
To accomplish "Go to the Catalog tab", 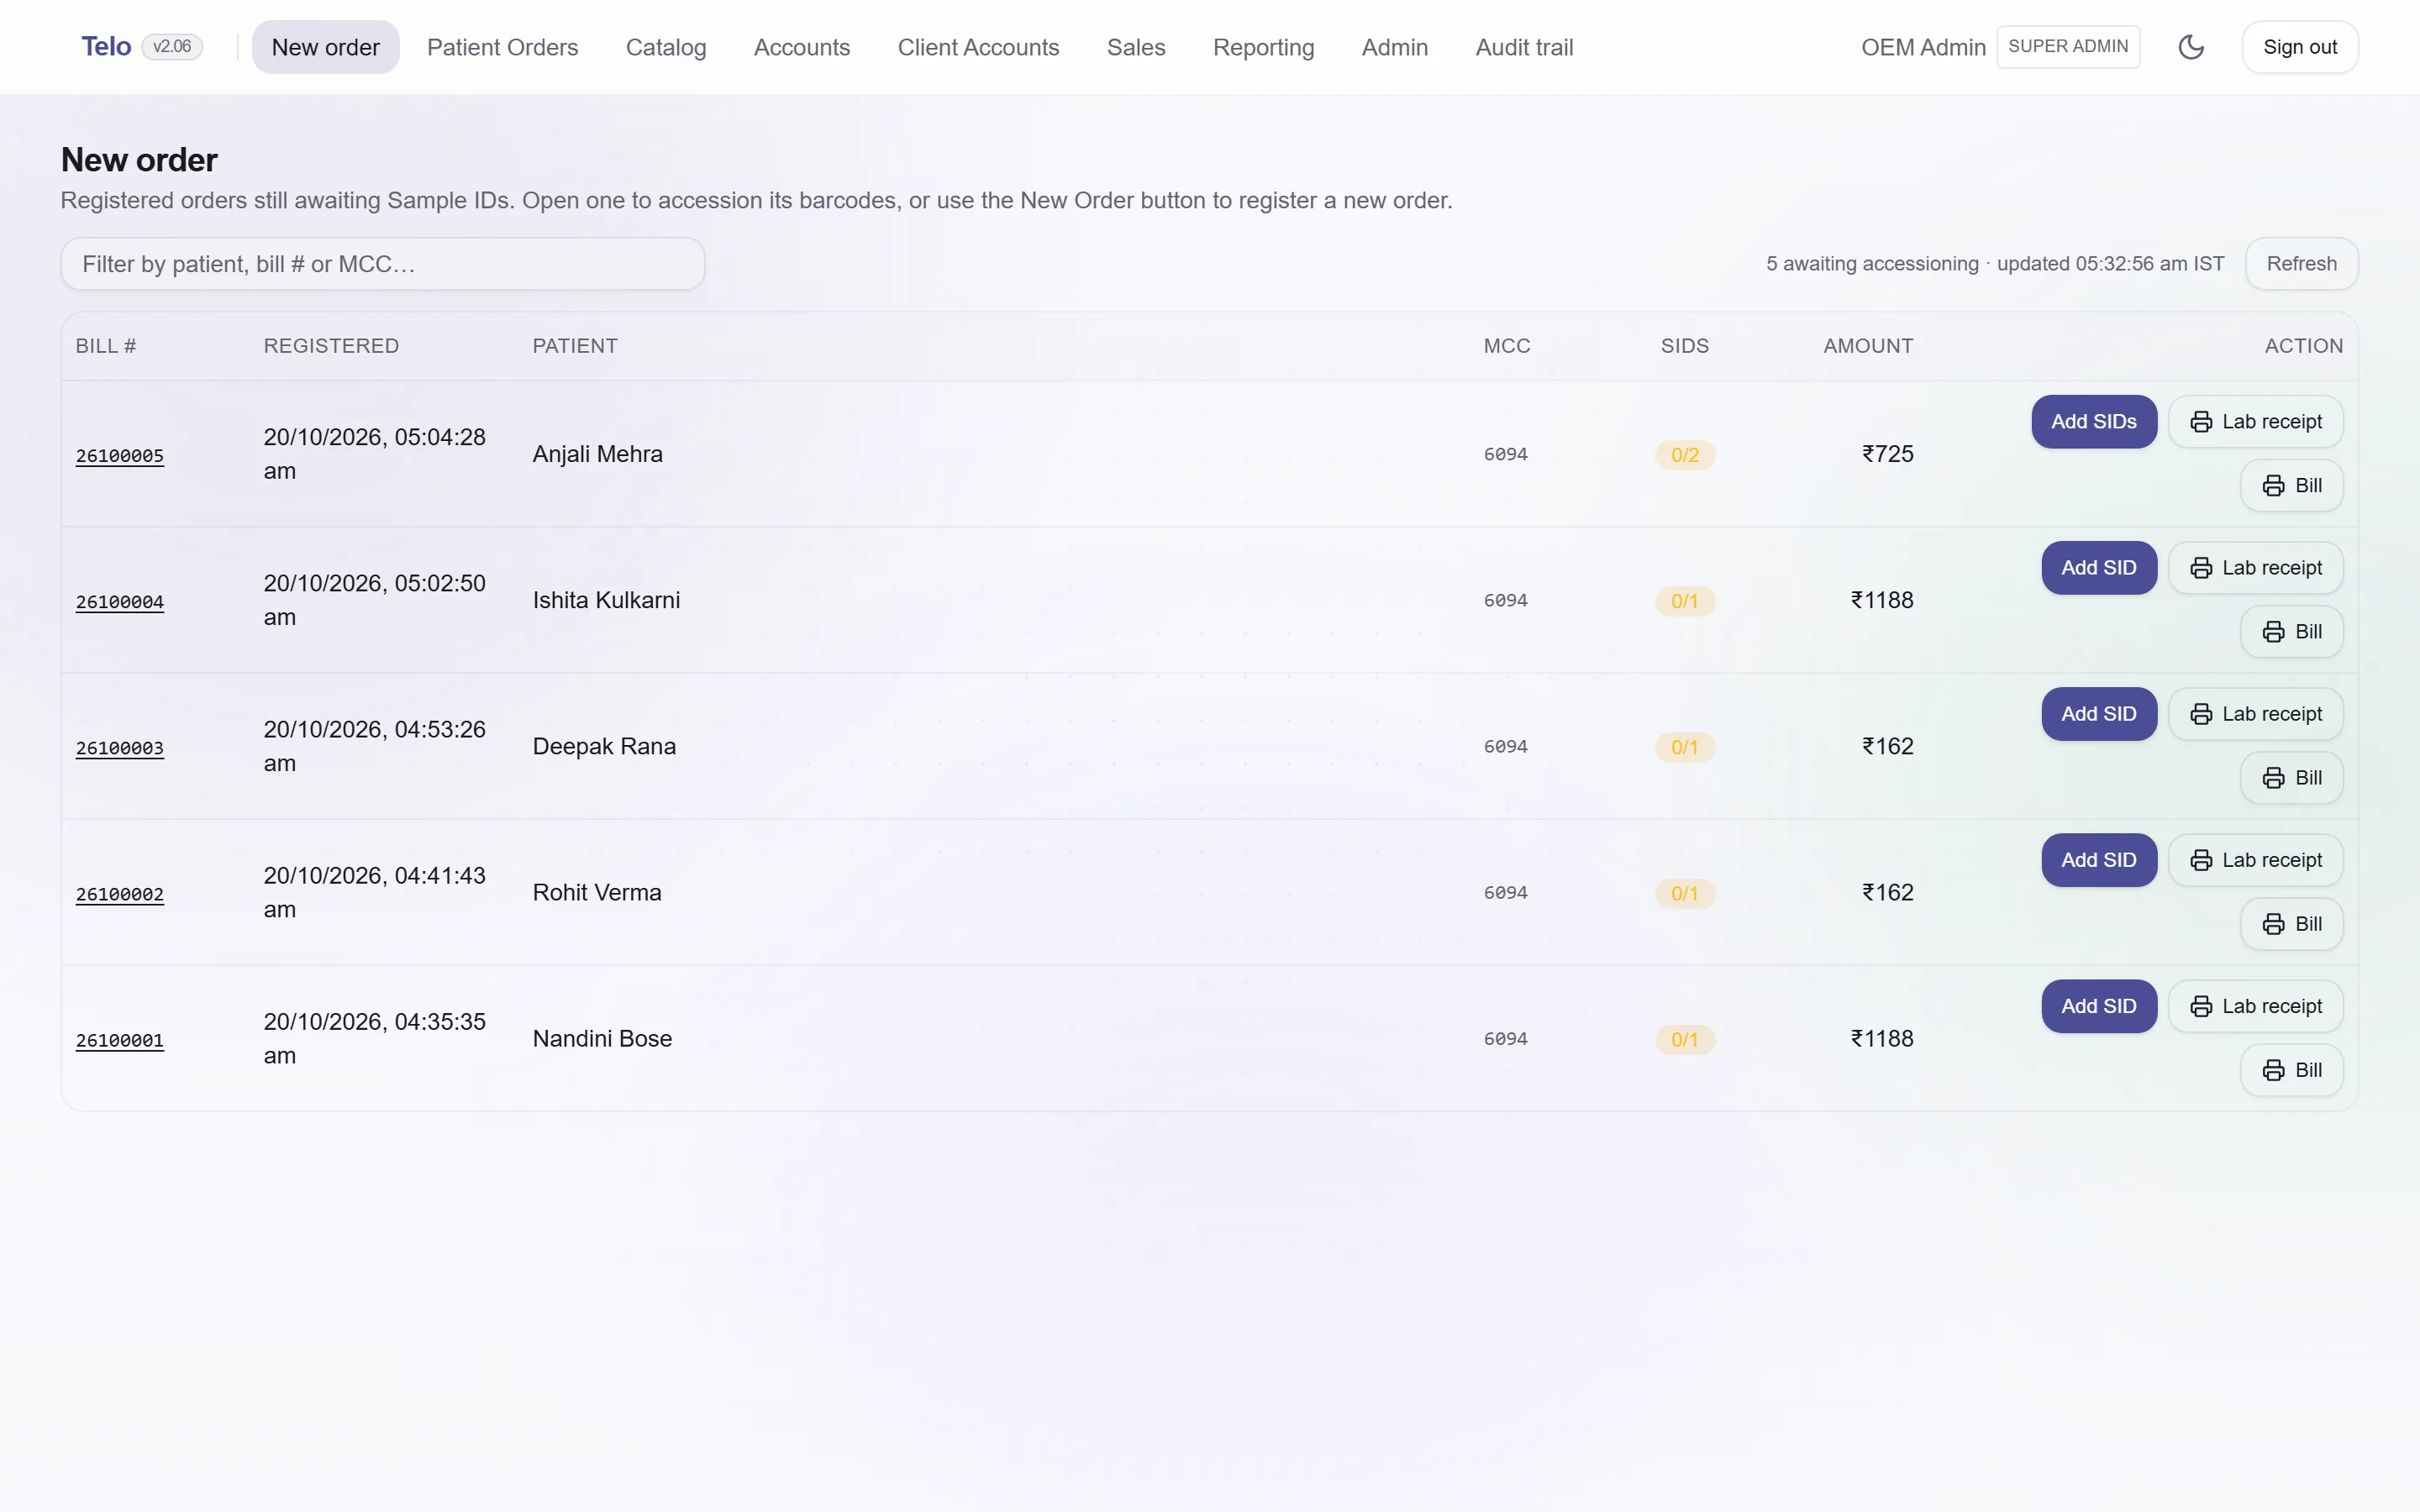I will [666, 47].
